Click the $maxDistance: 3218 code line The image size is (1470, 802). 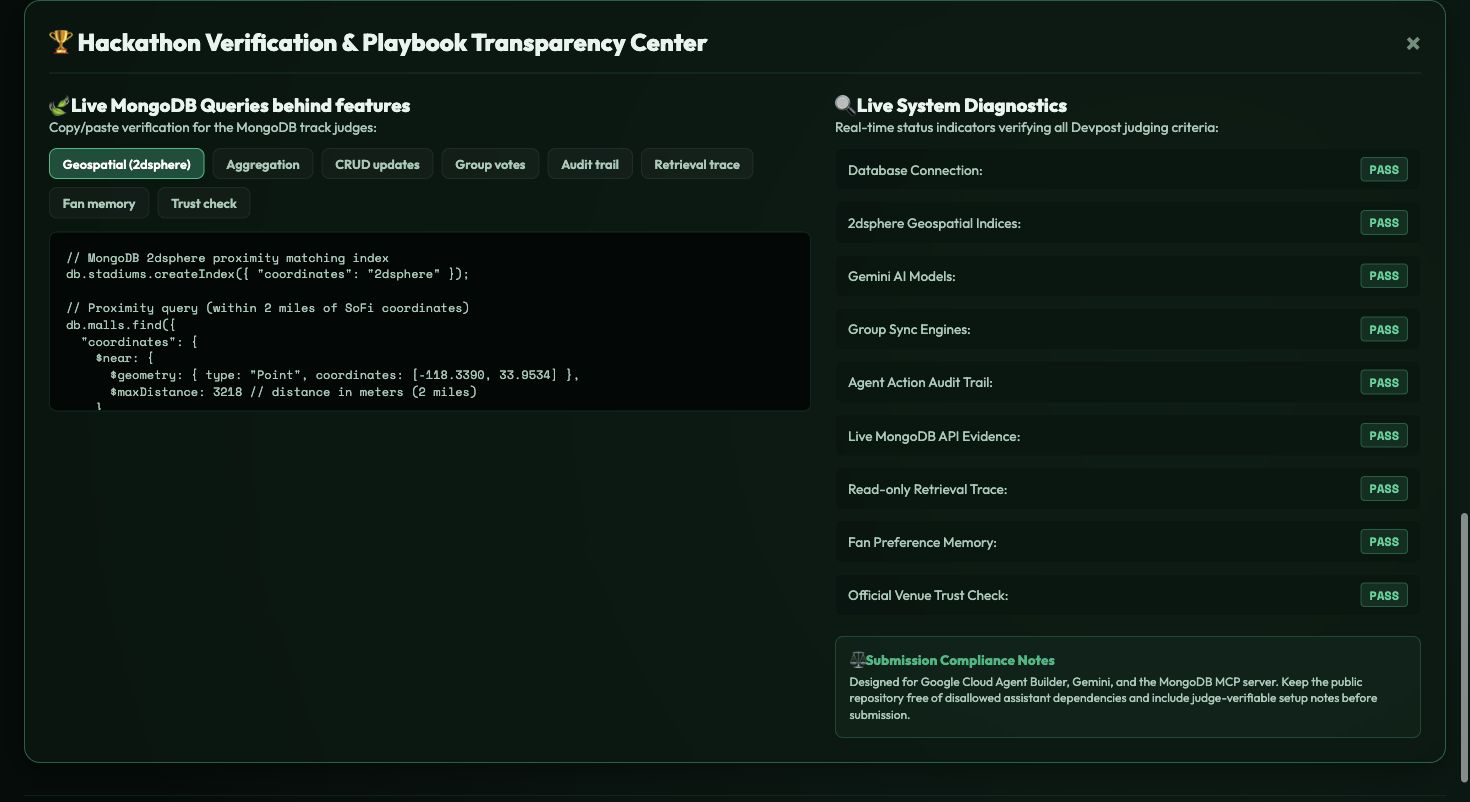point(293,392)
